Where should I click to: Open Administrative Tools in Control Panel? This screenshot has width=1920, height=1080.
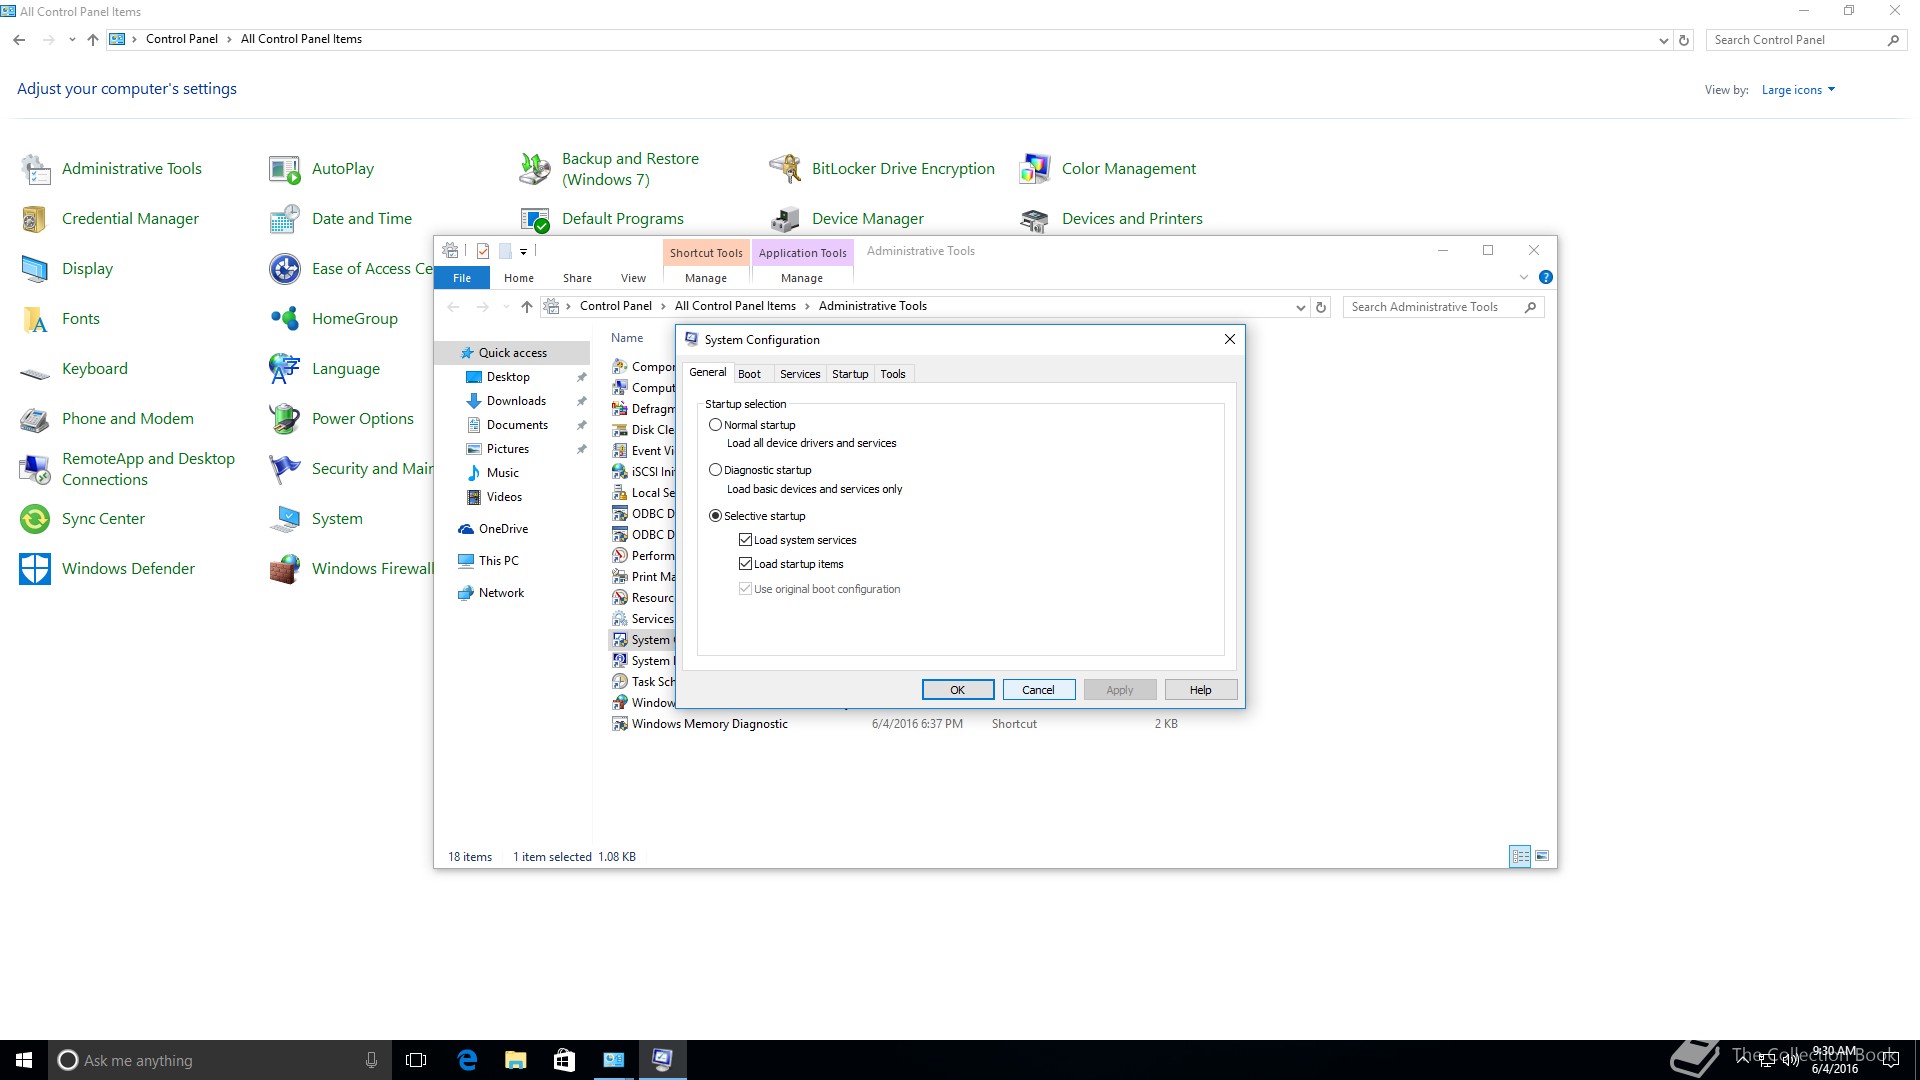tap(112, 169)
